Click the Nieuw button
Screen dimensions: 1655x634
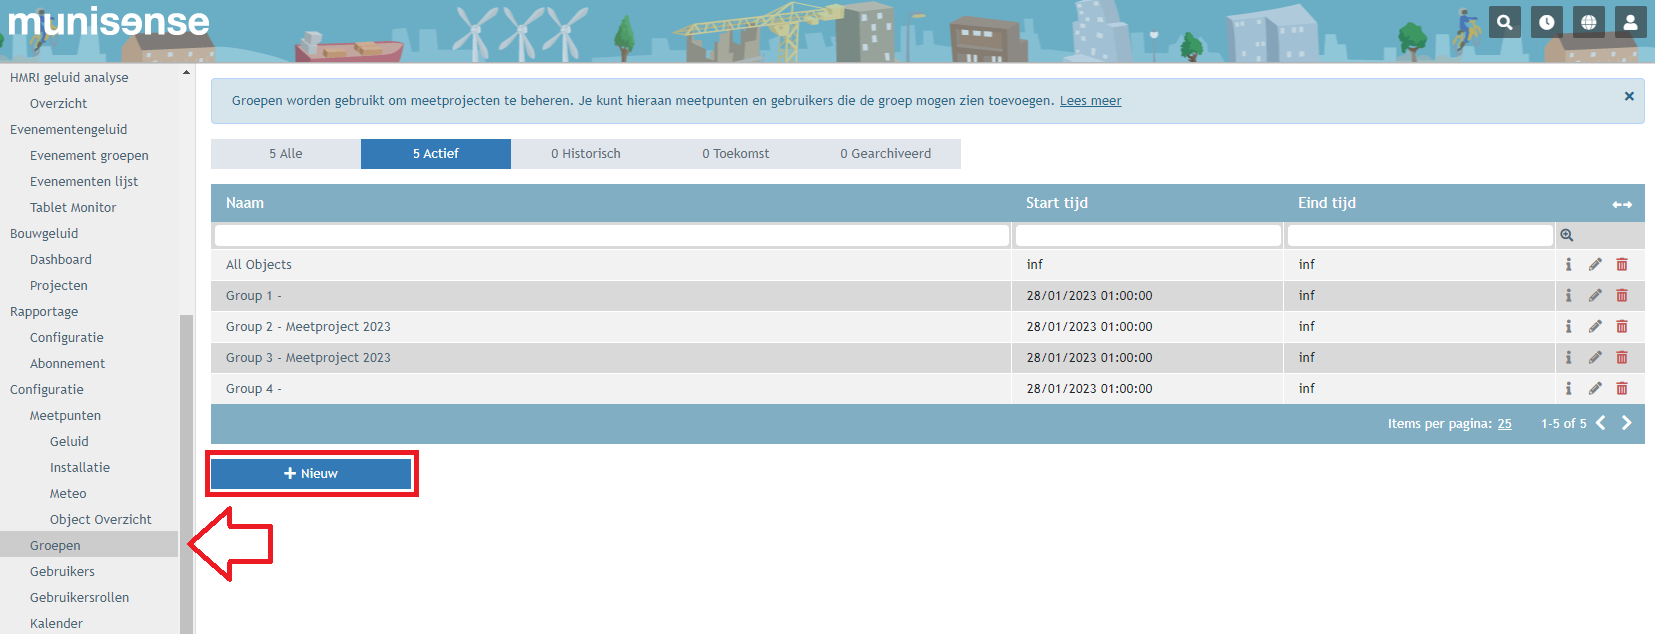pos(311,474)
